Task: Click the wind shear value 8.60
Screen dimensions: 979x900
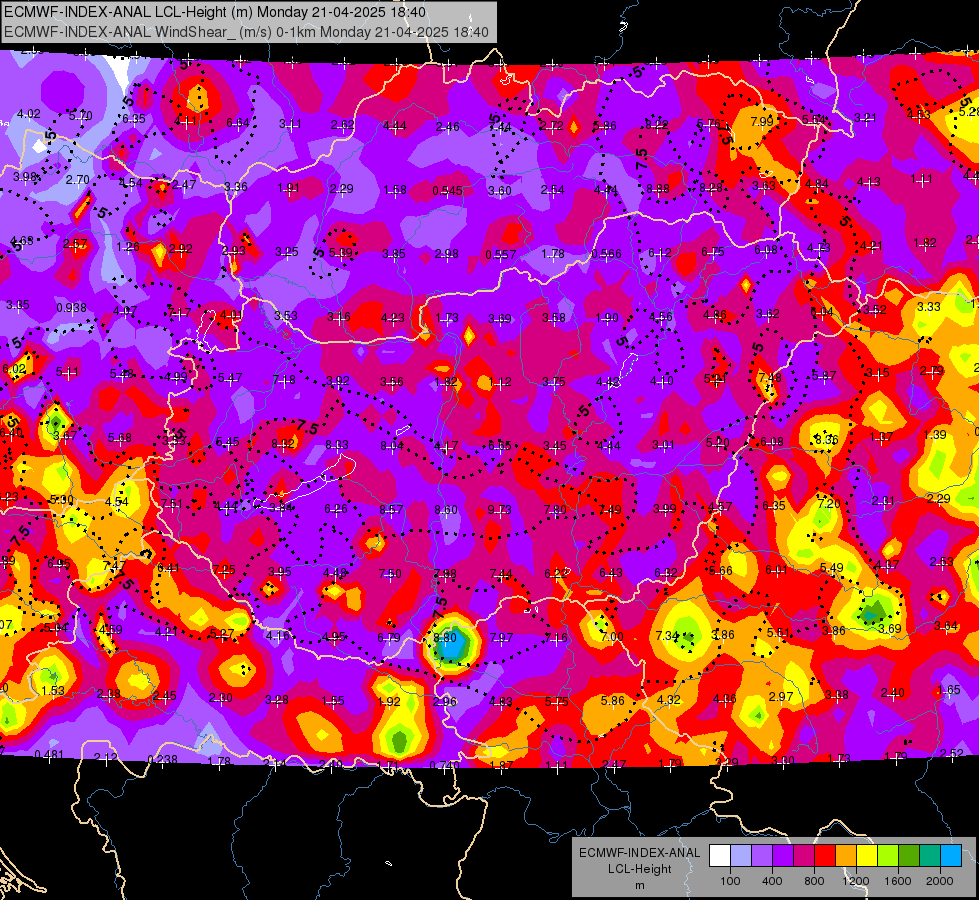Action: click(446, 510)
